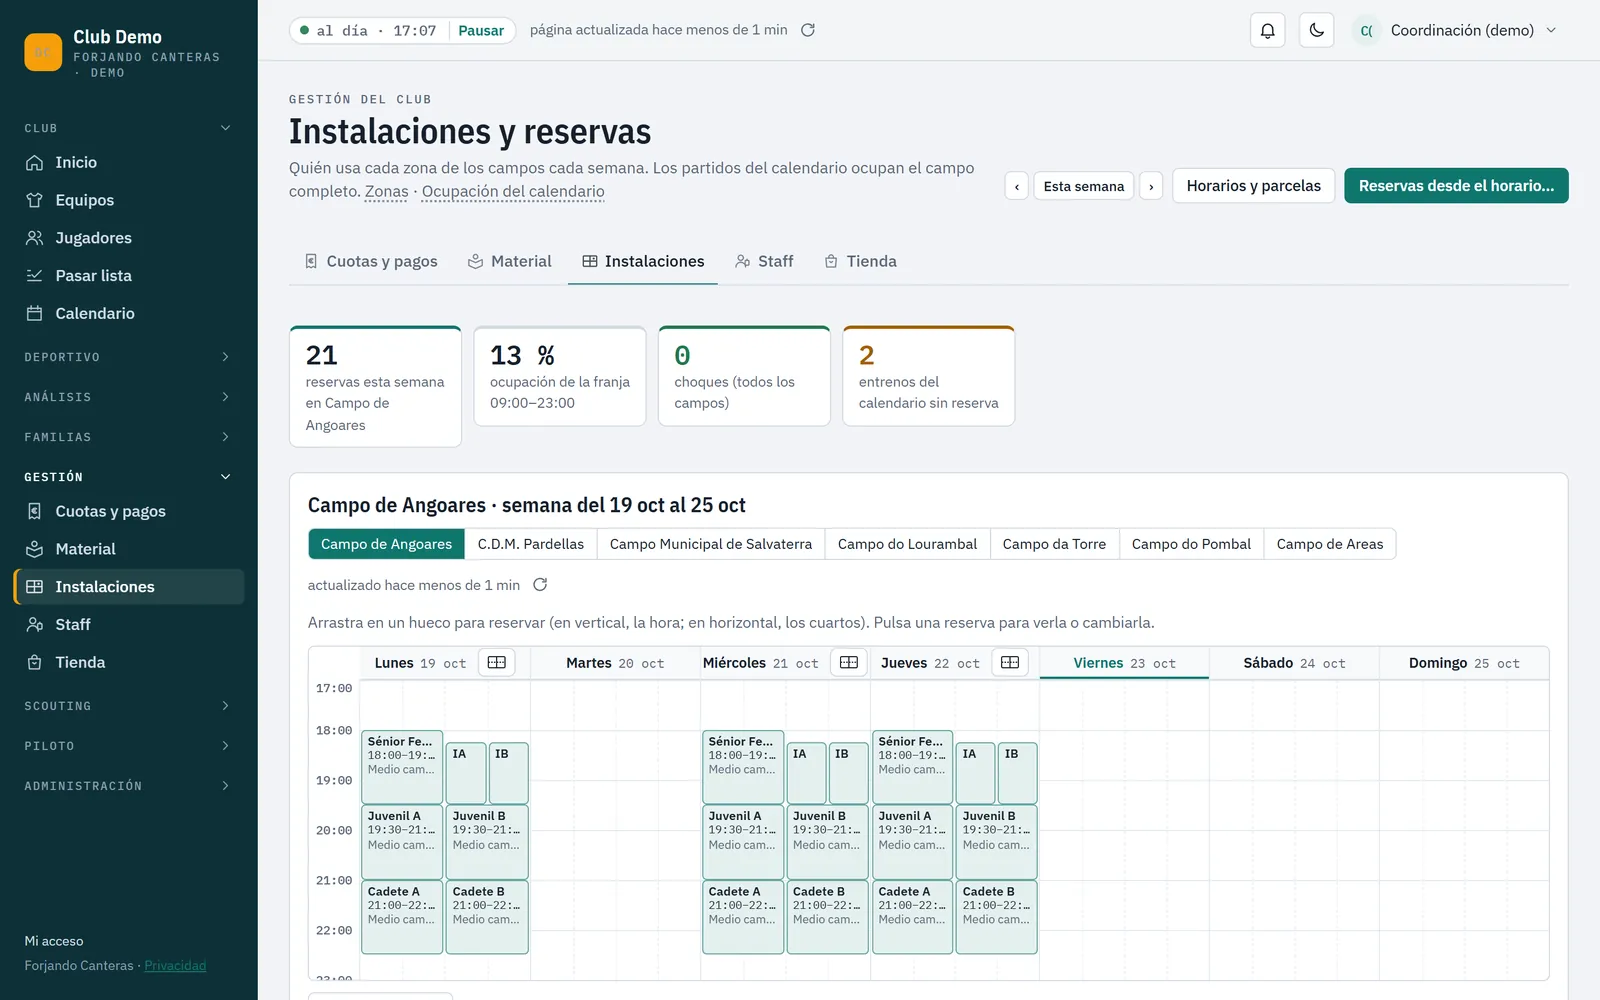Refresh page icon next to update status
This screenshot has width=1600, height=1000.
(808, 30)
